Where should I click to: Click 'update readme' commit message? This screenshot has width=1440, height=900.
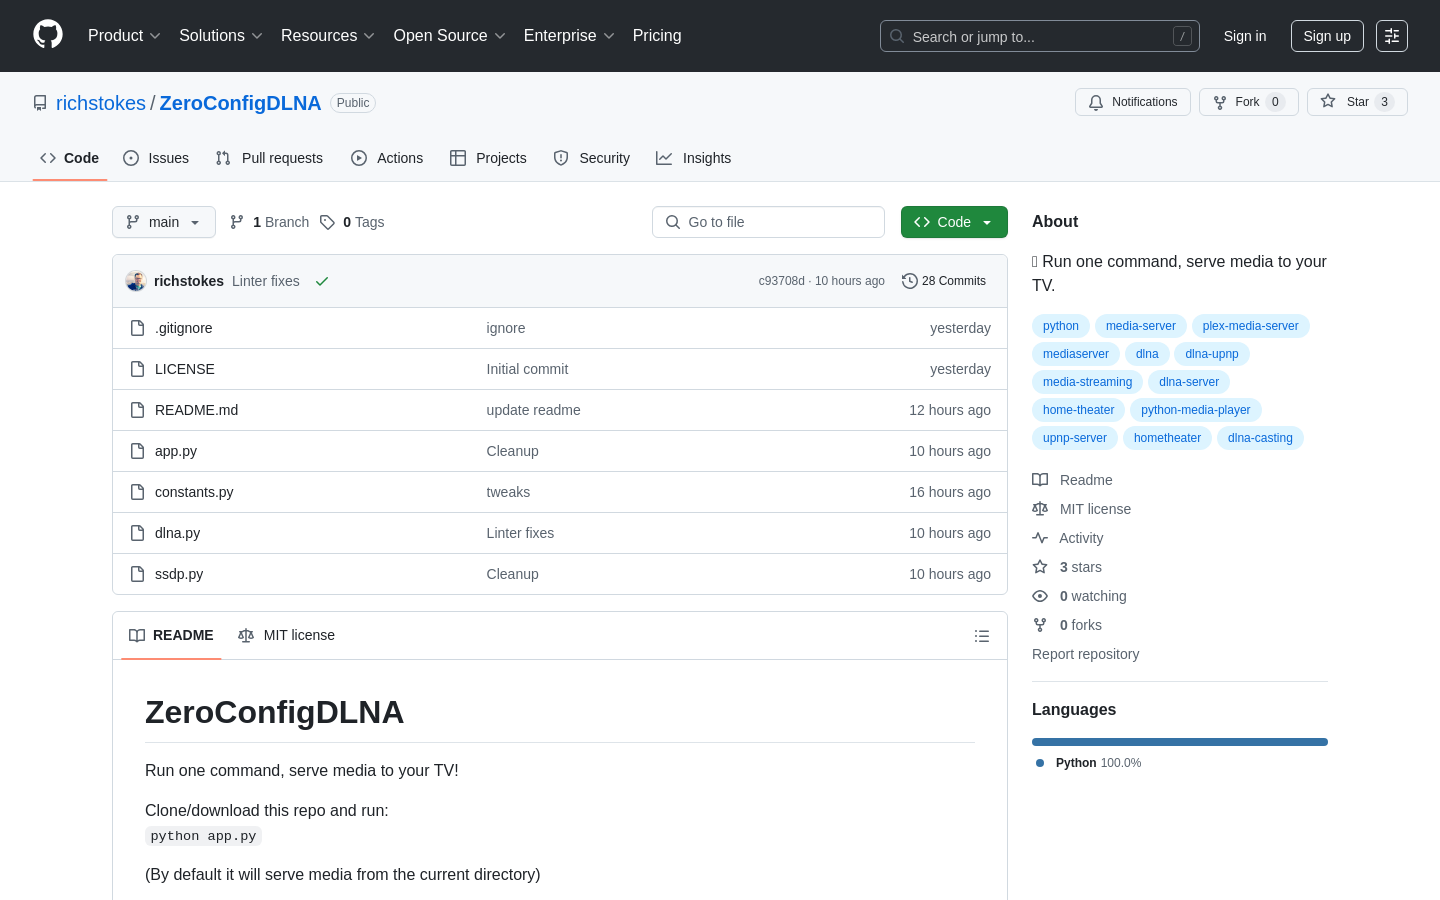tap(533, 410)
